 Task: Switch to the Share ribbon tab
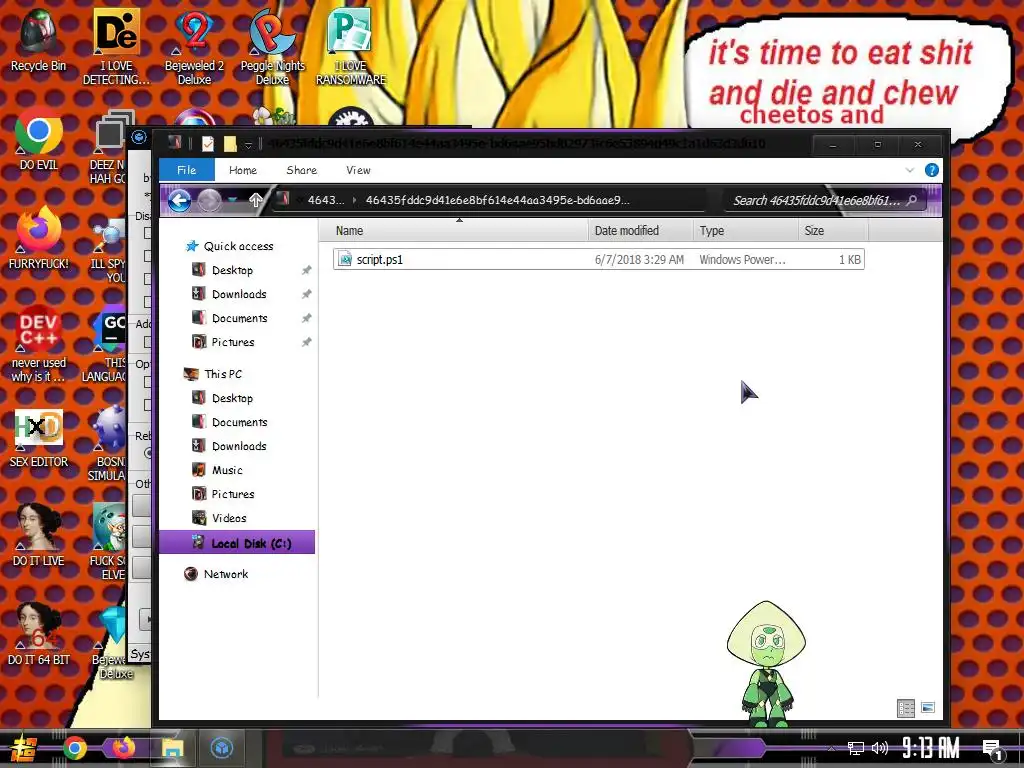click(302, 170)
